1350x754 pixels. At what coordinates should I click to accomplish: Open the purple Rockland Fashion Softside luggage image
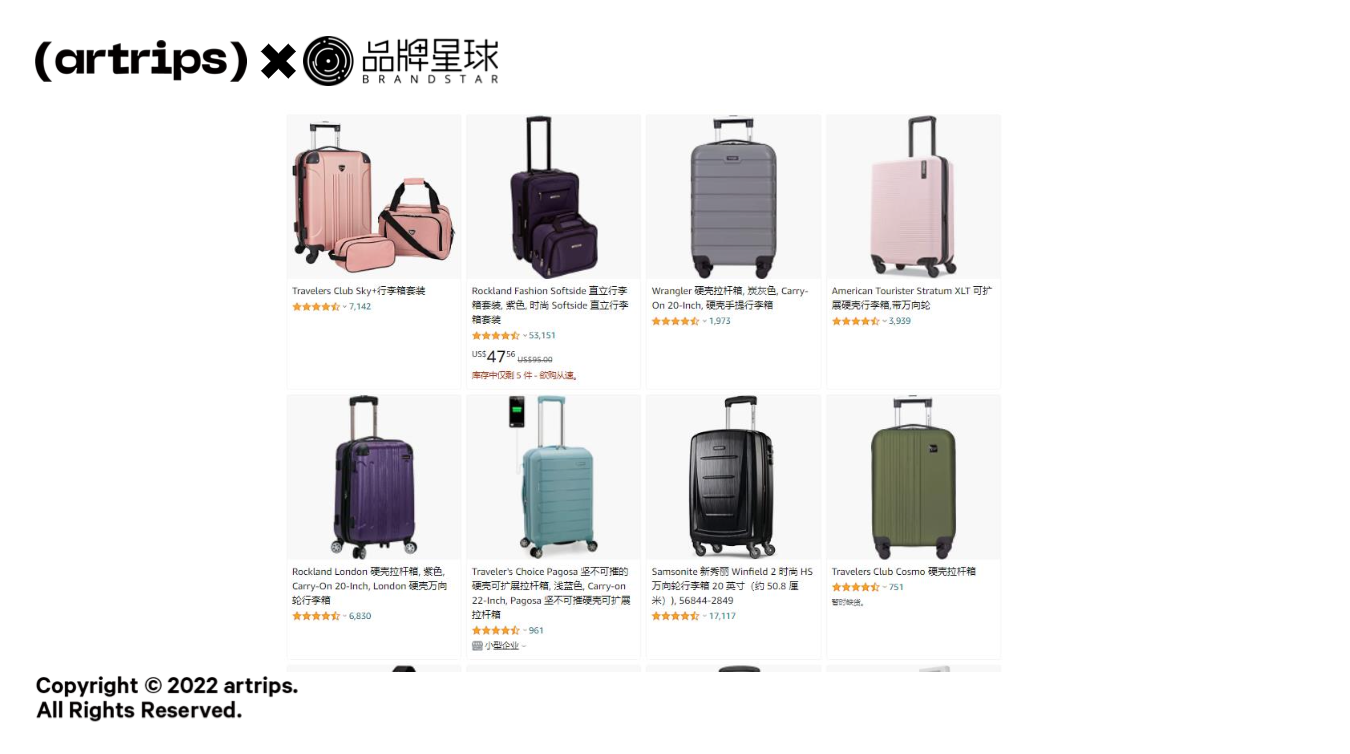coord(553,197)
